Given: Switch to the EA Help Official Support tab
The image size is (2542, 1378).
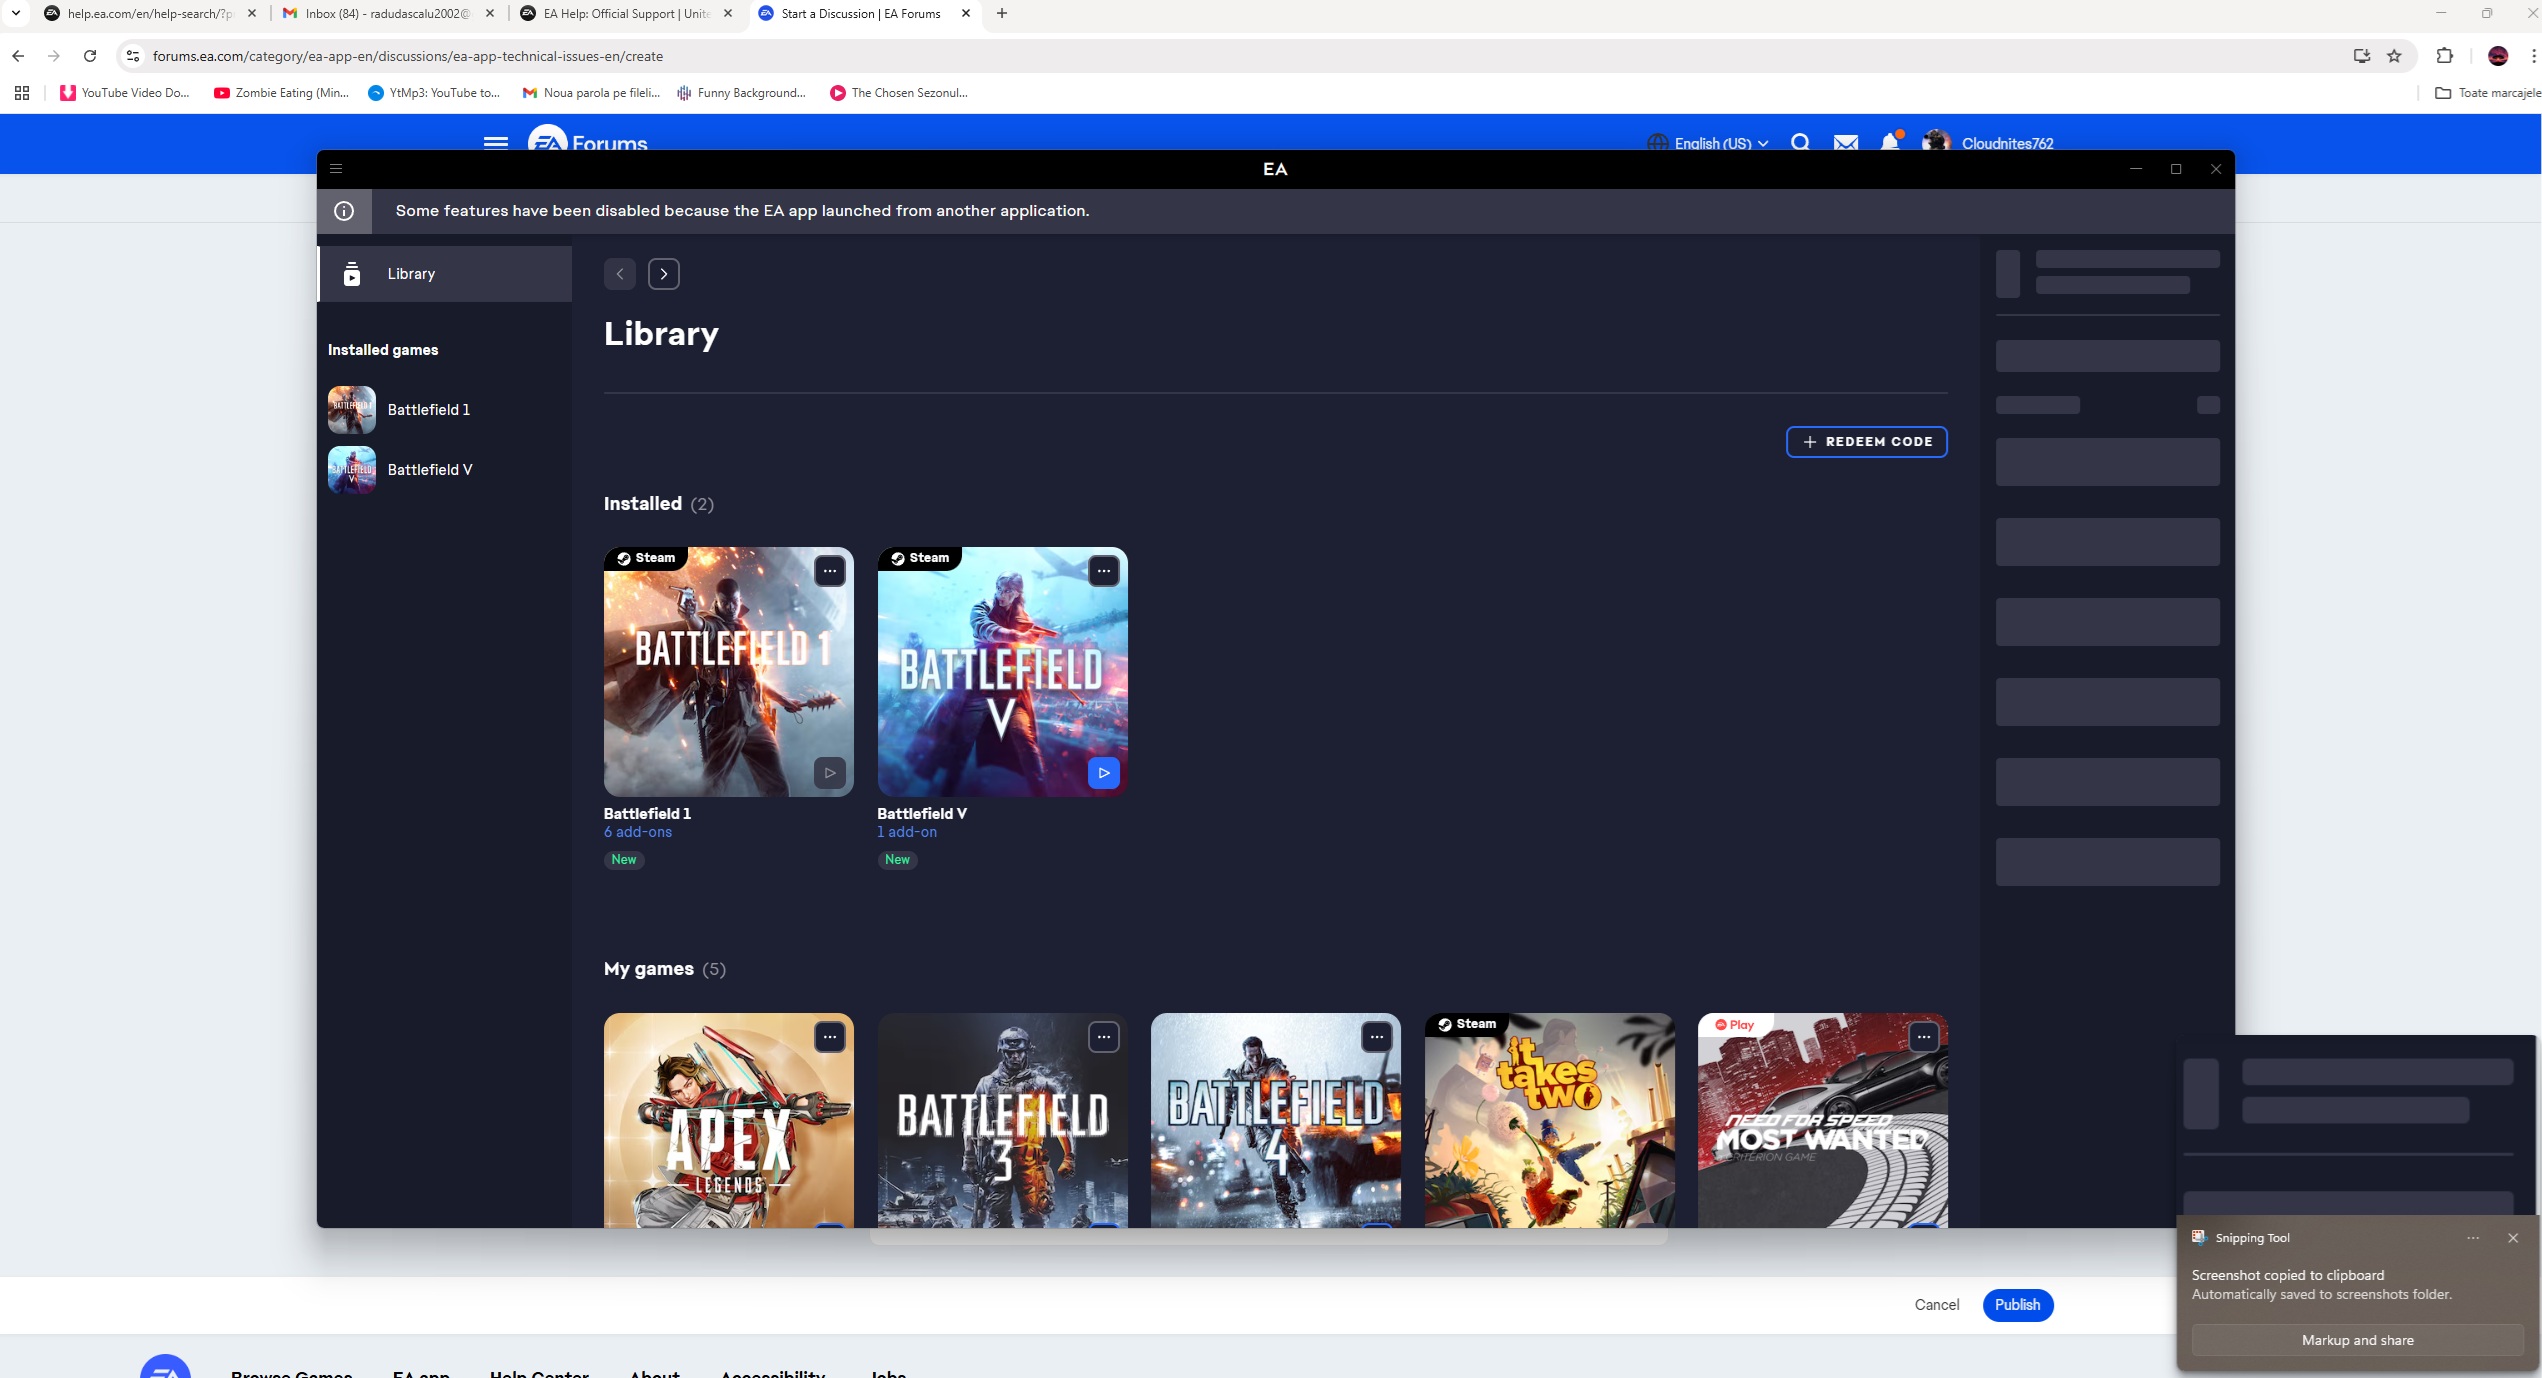Looking at the screenshot, I should pos(627,14).
